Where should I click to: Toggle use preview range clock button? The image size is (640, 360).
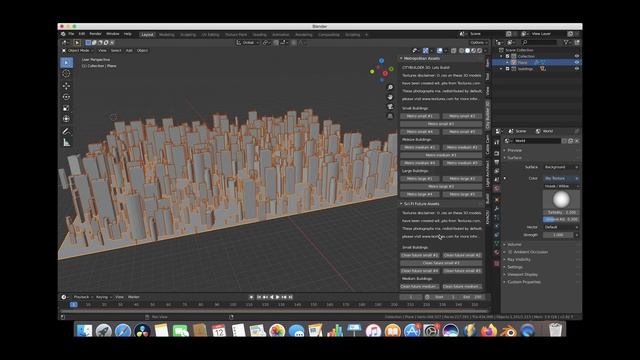tap(427, 297)
